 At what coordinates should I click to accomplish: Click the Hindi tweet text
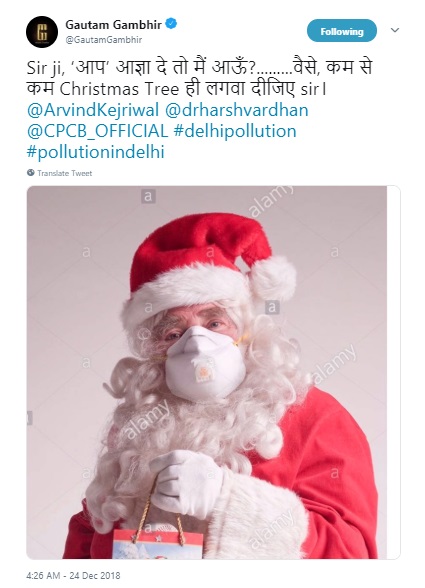click(x=199, y=78)
